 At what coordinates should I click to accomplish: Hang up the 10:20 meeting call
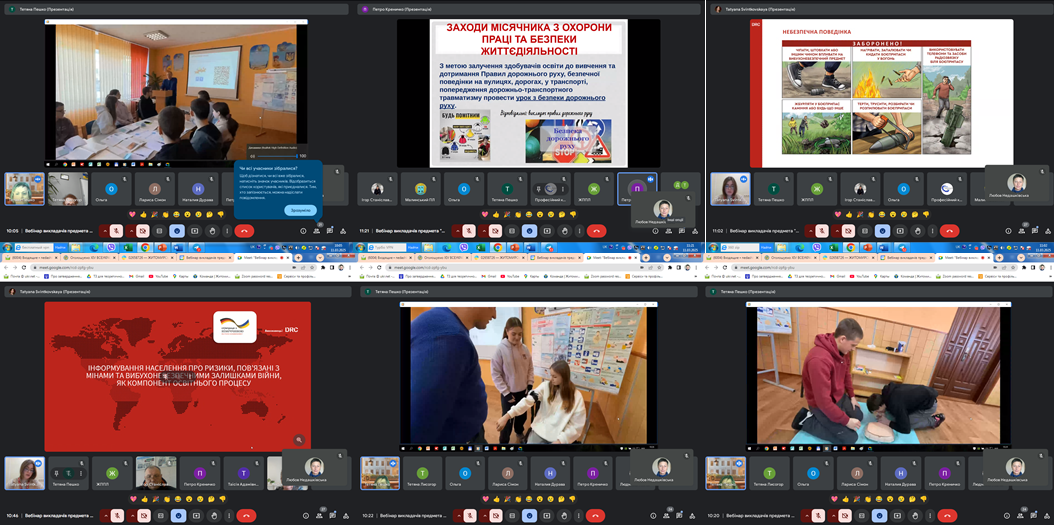(x=948, y=516)
